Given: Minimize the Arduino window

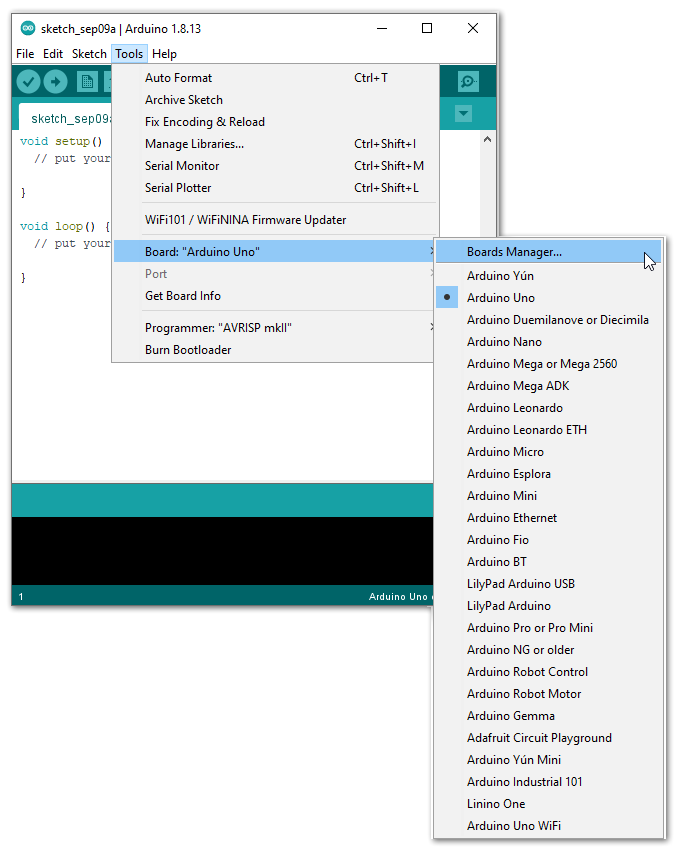Looking at the screenshot, I should [382, 28].
